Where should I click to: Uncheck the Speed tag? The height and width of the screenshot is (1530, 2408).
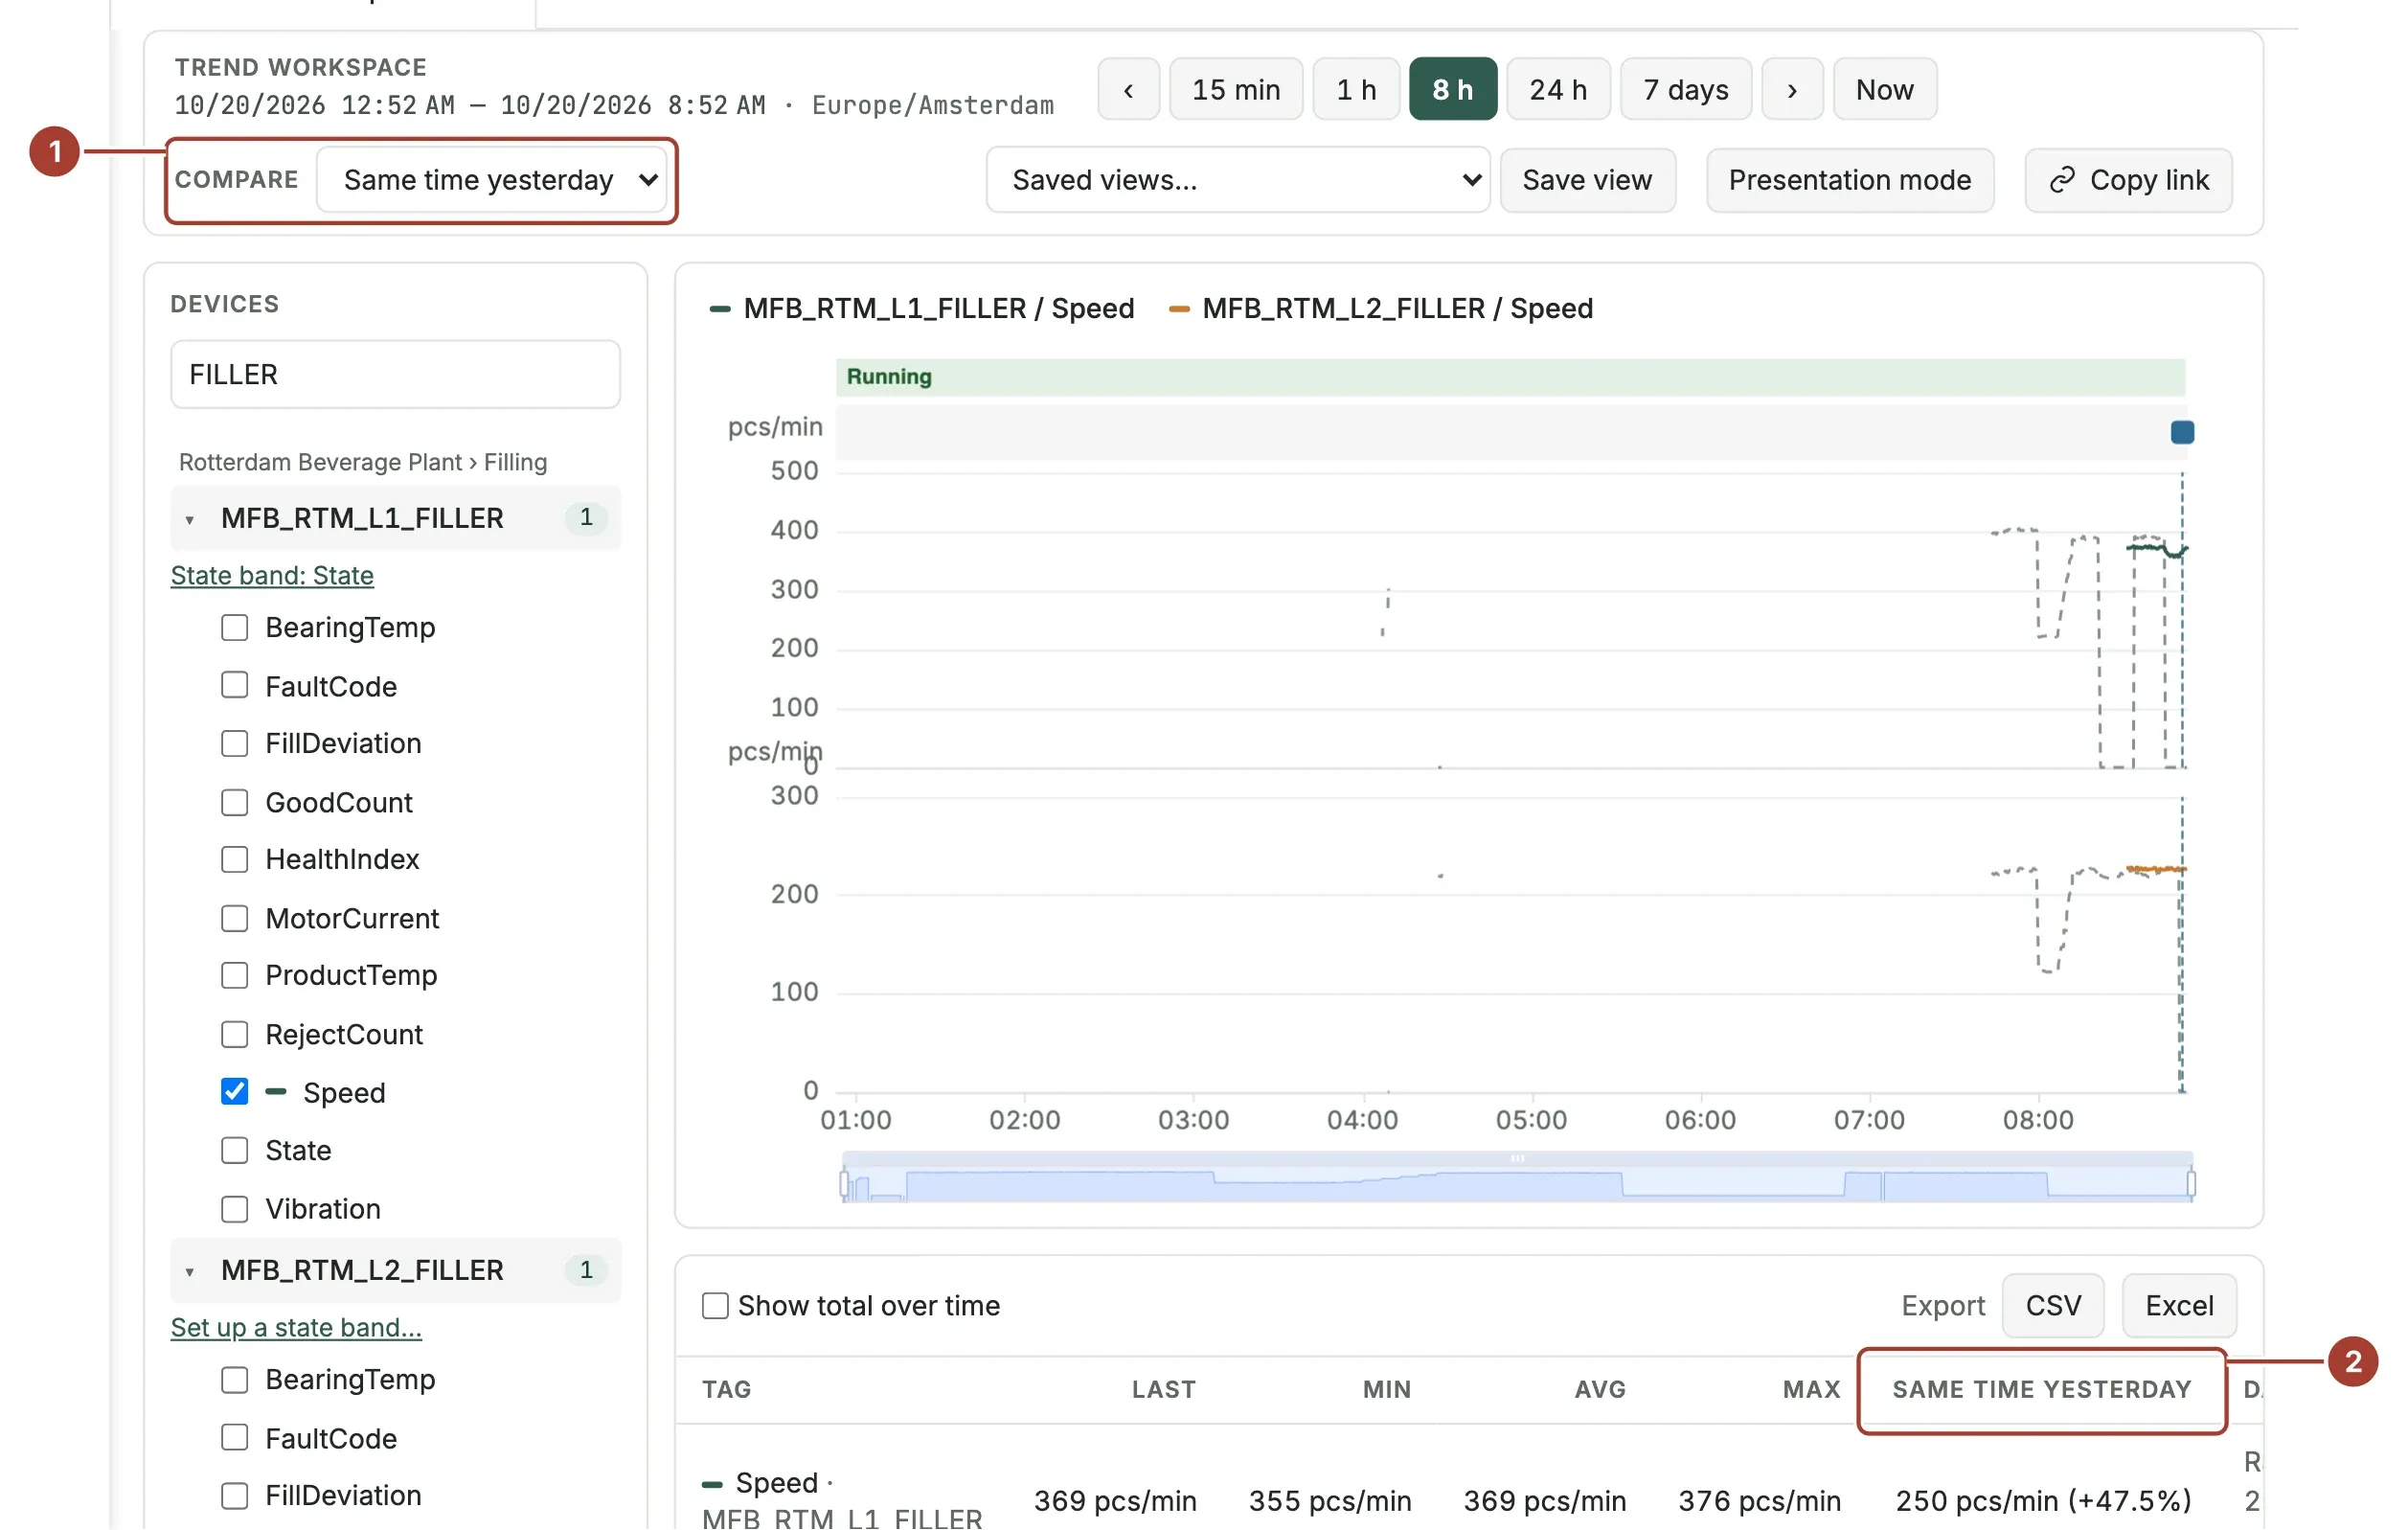234,1092
